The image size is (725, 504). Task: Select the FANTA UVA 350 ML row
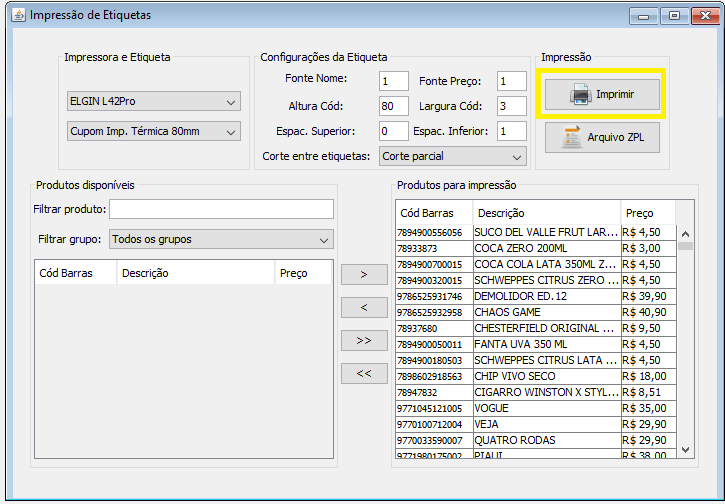pos(536,344)
